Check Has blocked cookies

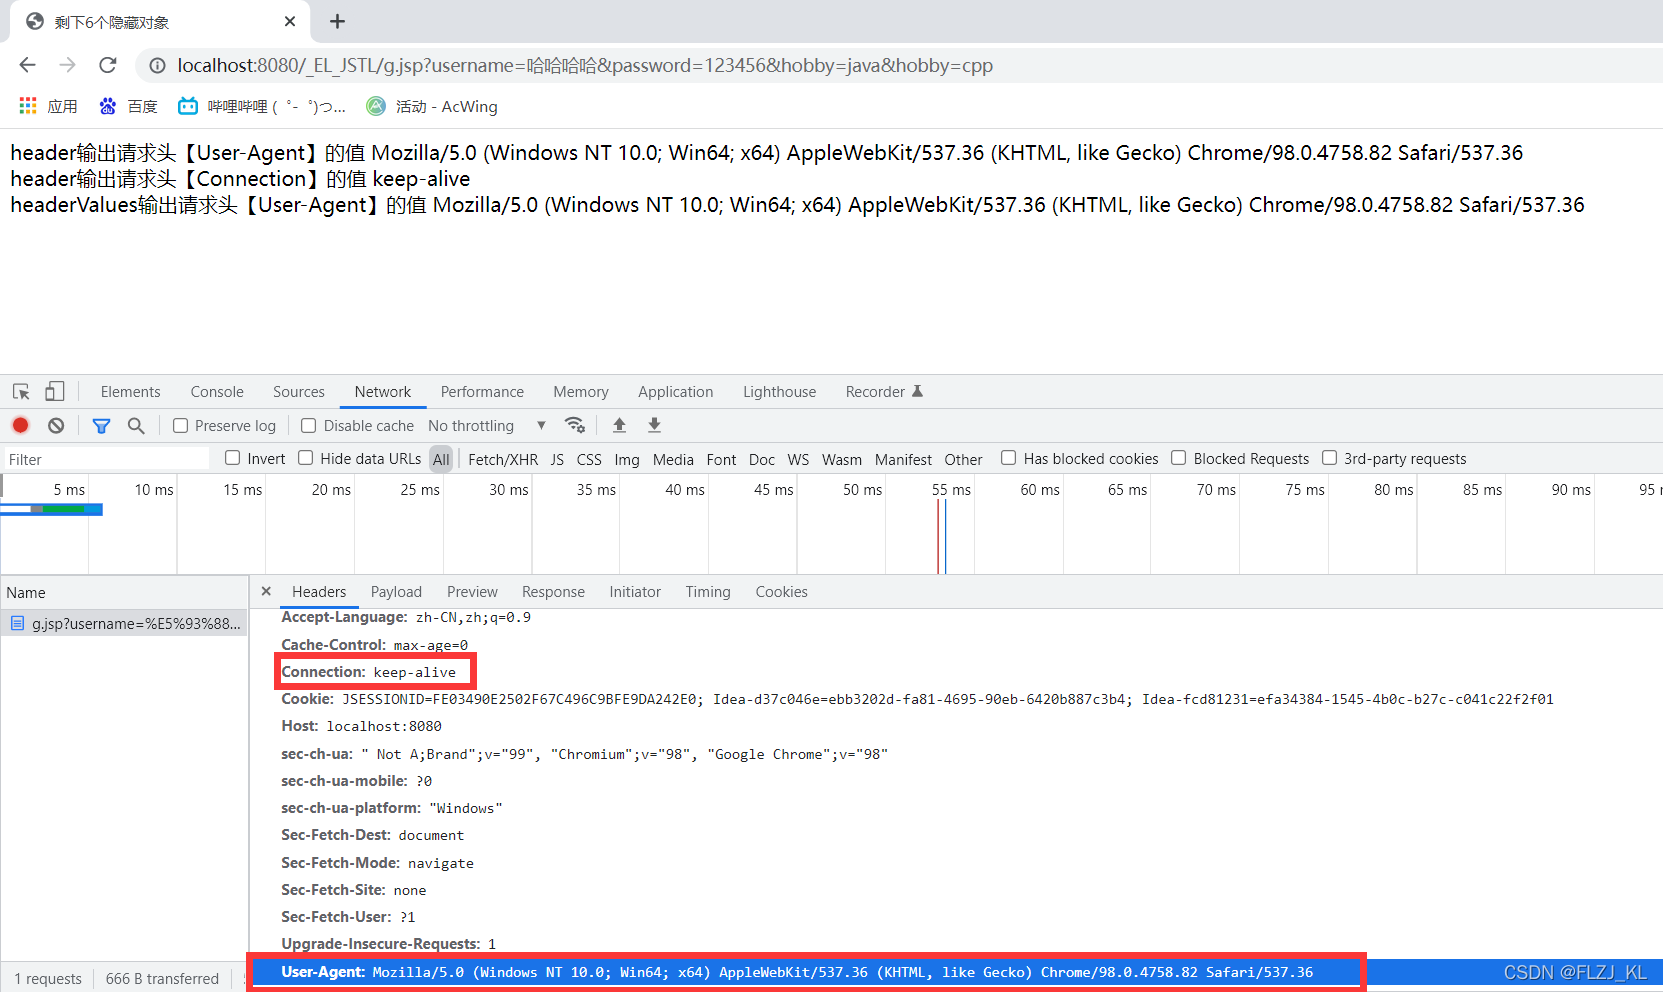pyautogui.click(x=1009, y=458)
